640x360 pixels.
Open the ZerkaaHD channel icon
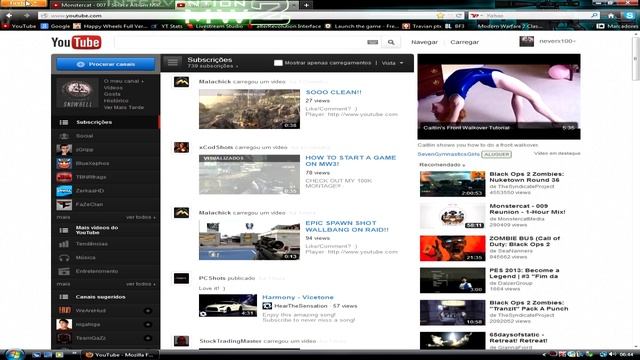pos(64,191)
